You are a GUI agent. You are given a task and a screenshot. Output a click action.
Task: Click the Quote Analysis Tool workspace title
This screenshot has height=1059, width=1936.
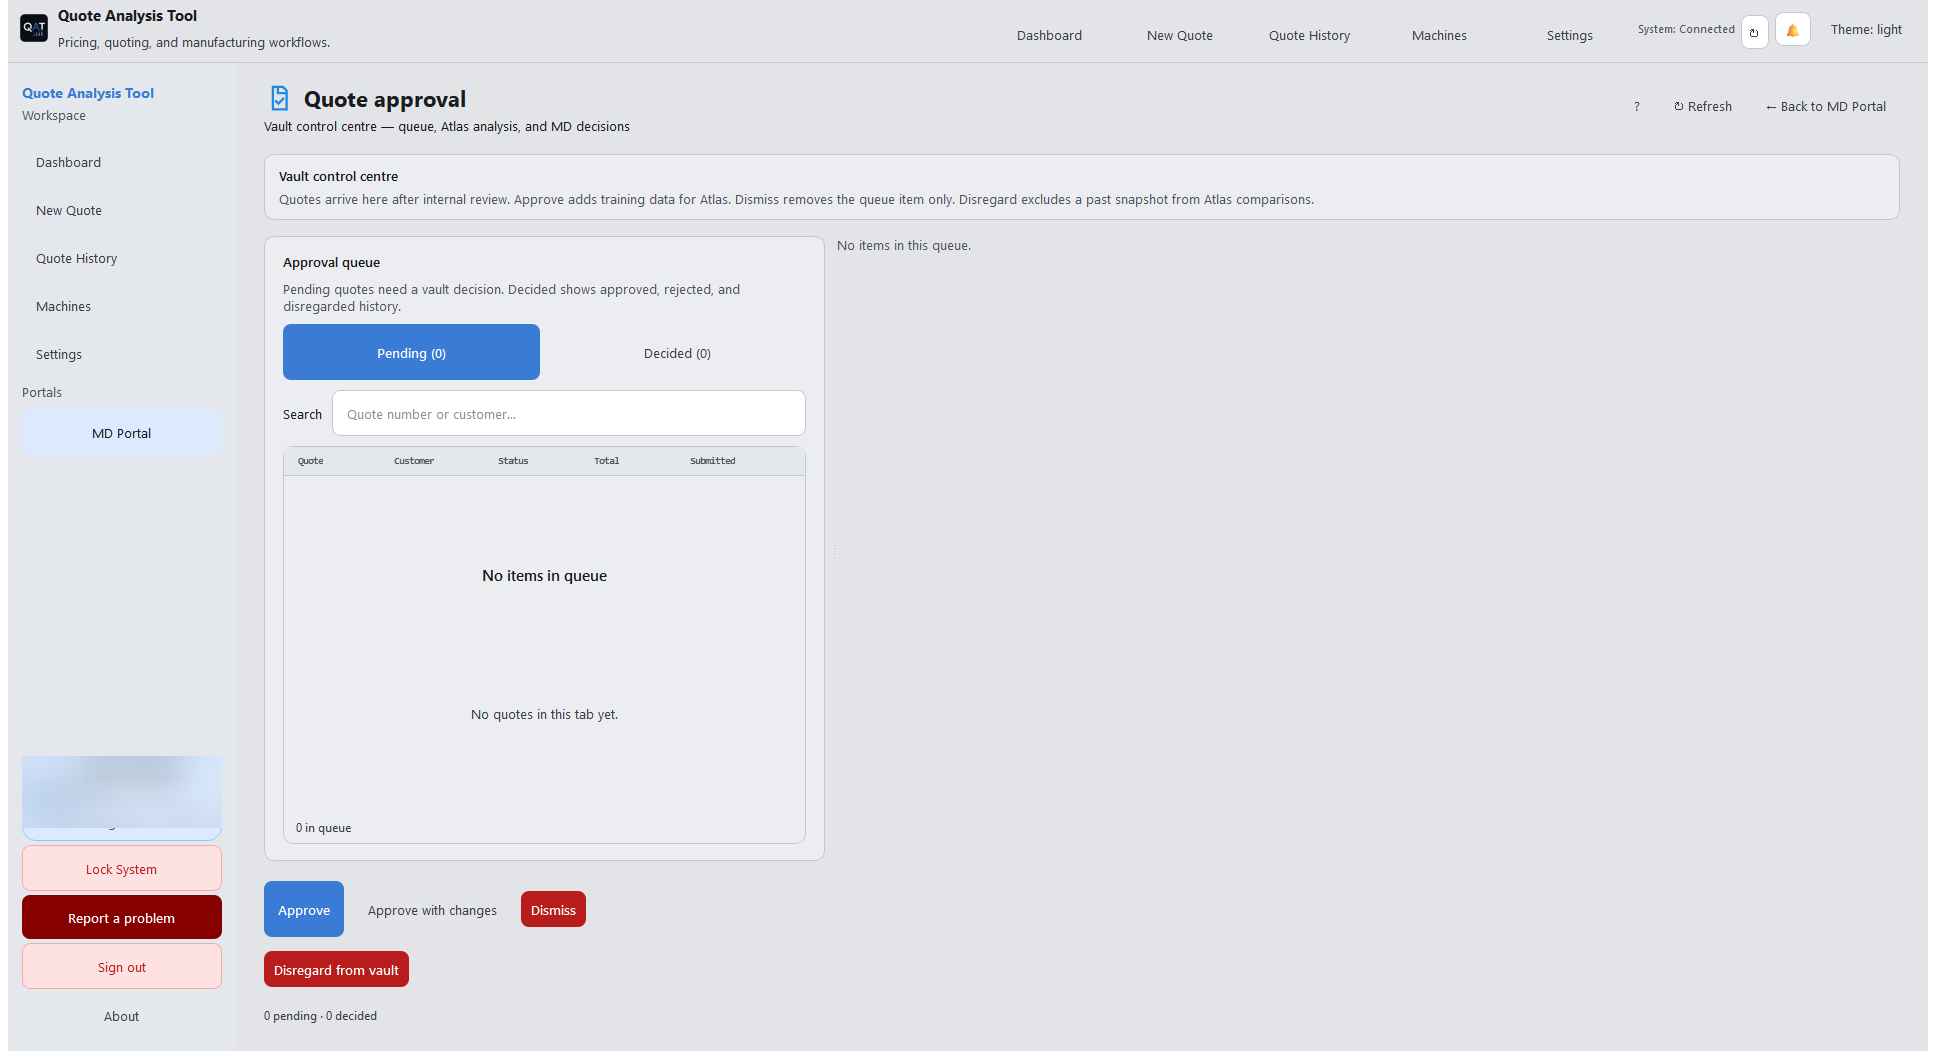tap(88, 93)
